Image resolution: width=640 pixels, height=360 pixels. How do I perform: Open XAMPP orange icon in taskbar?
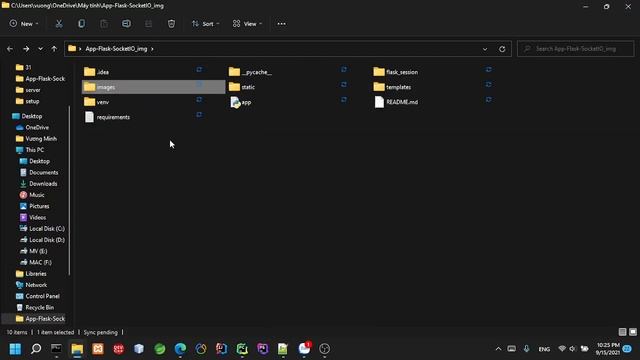tap(98, 349)
